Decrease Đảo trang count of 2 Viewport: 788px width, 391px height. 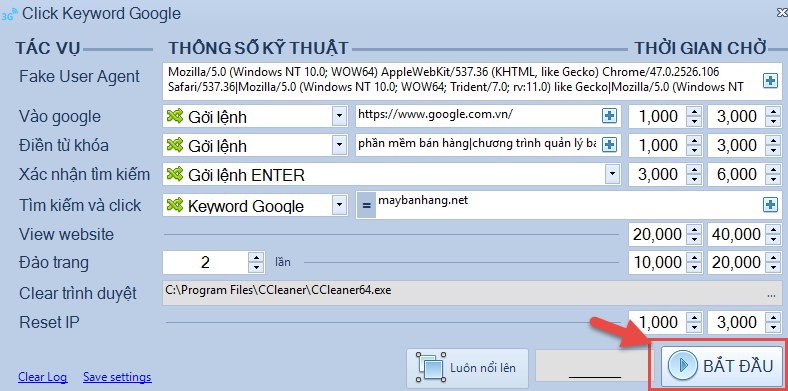tap(256, 267)
